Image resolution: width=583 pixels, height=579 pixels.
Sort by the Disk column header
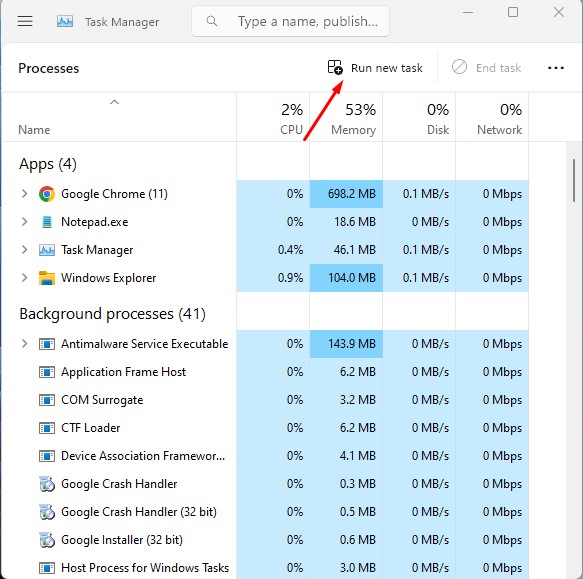[419, 118]
